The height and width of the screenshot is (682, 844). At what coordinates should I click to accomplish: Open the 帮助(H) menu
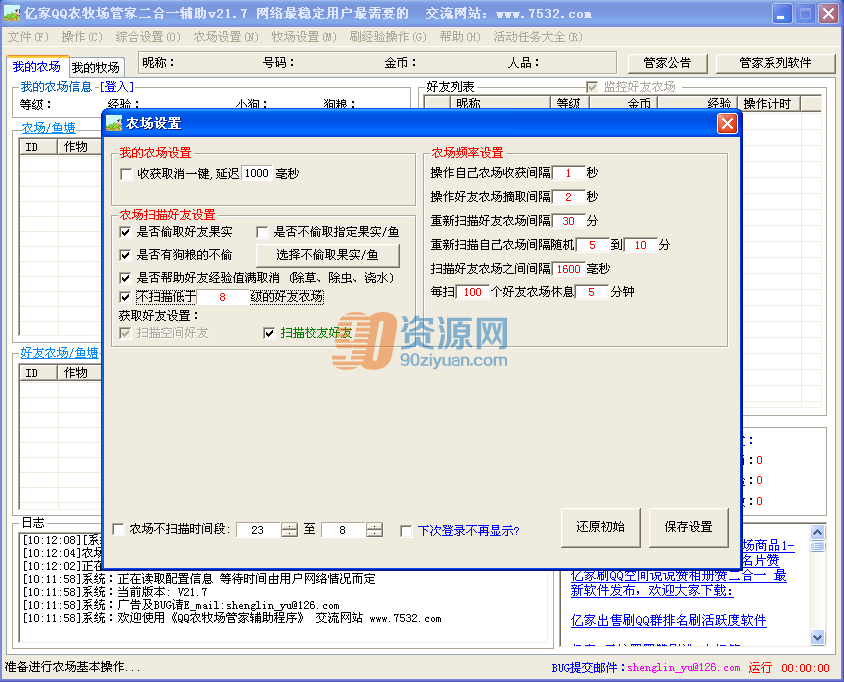tap(460, 37)
